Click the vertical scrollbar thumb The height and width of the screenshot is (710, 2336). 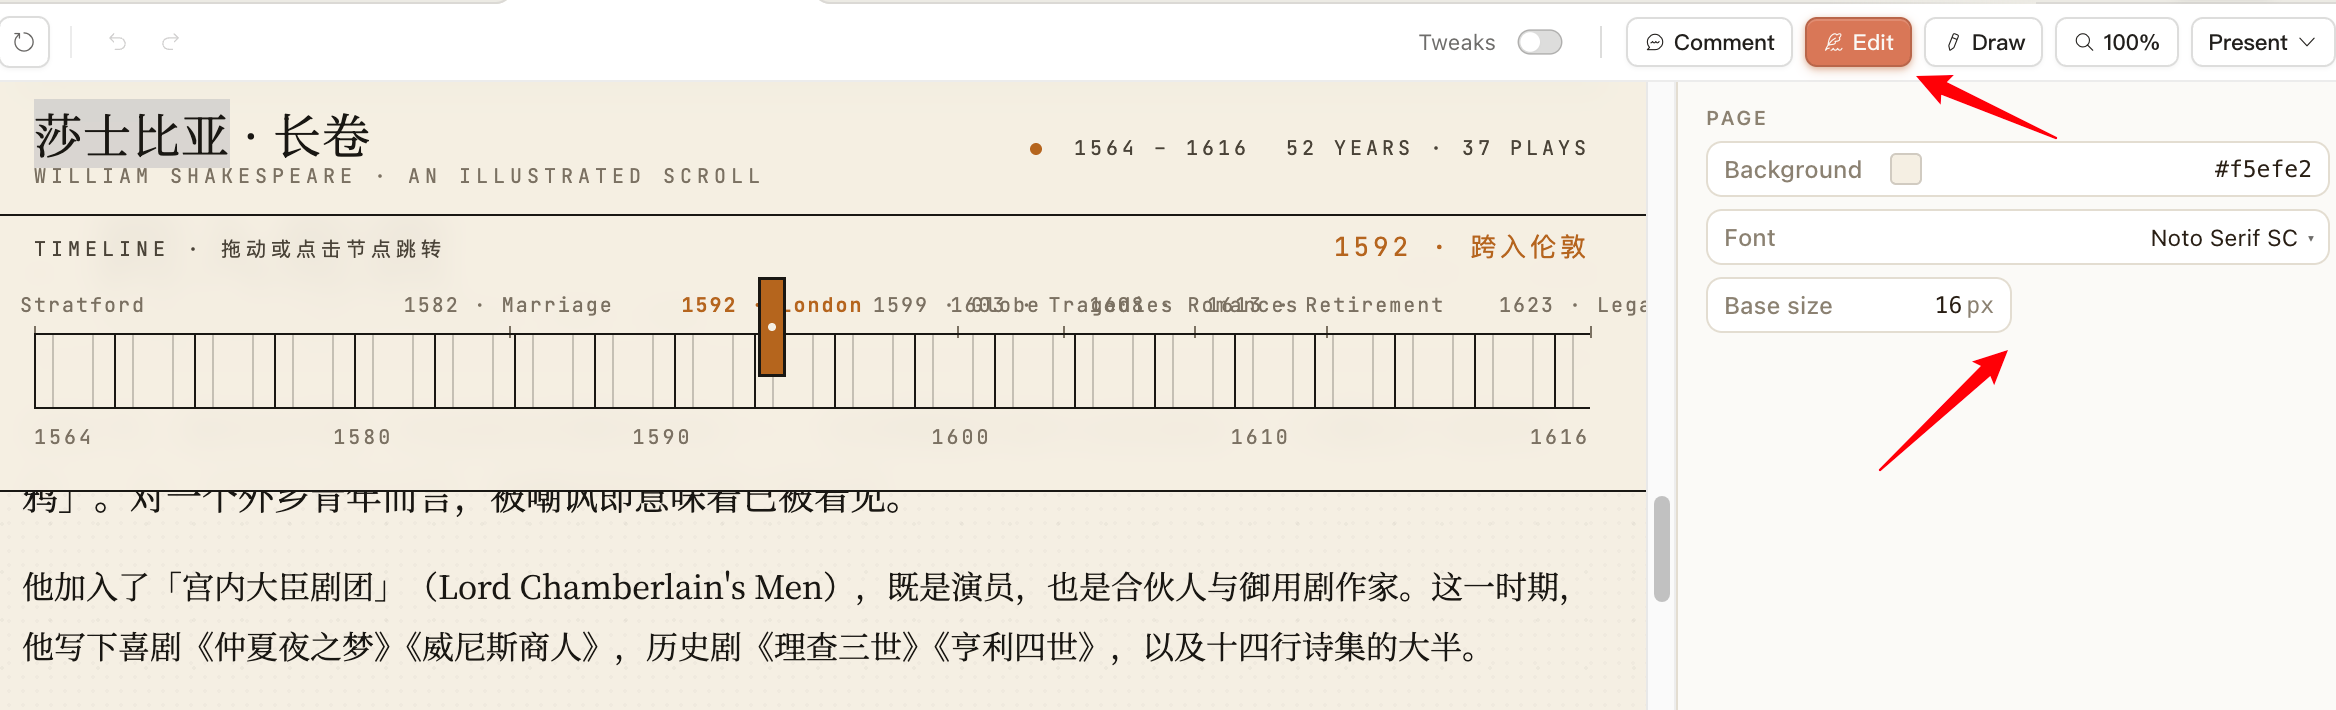coord(1662,548)
